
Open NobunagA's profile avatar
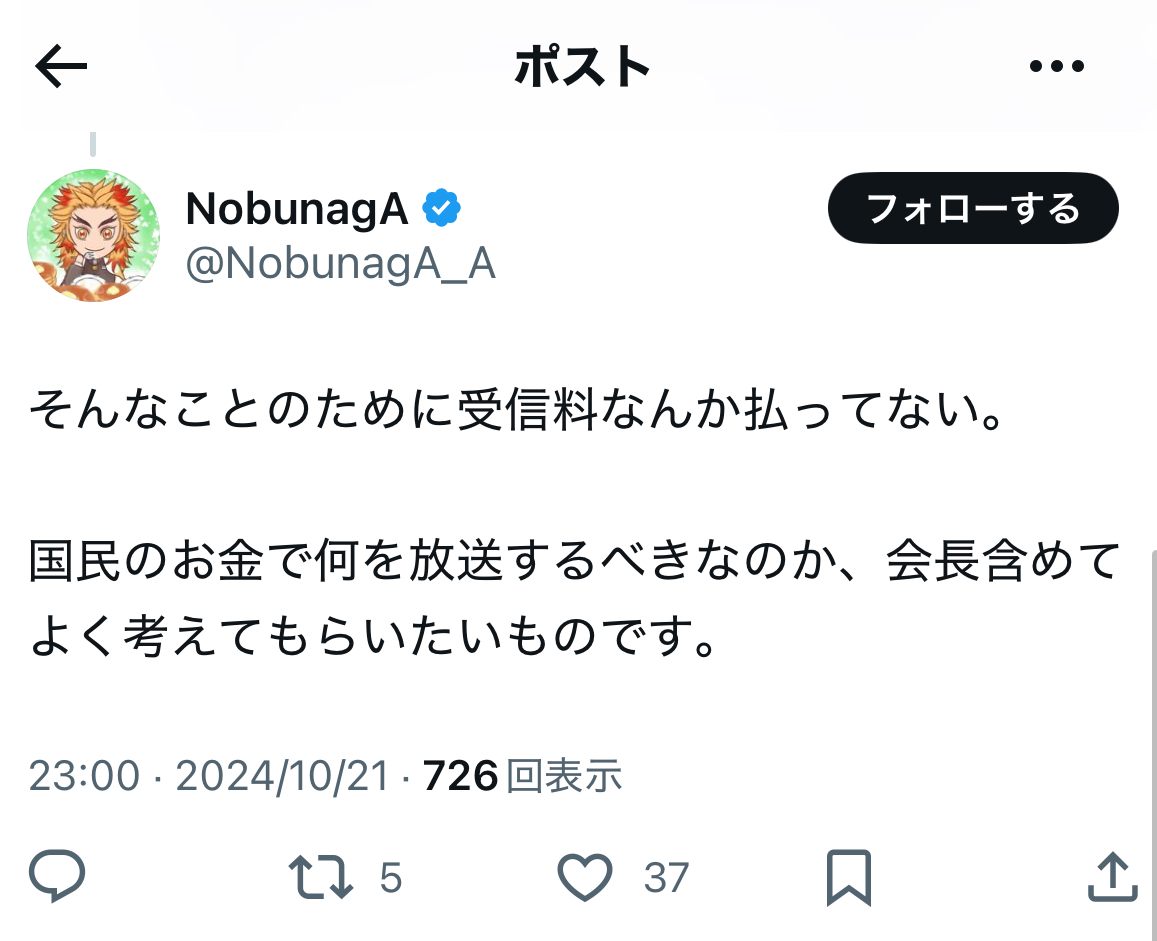[x=93, y=235]
